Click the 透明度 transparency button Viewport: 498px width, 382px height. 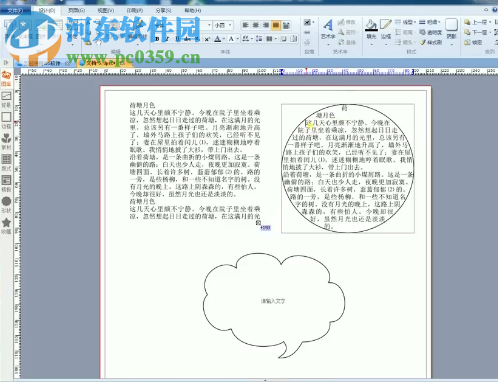coord(431,32)
